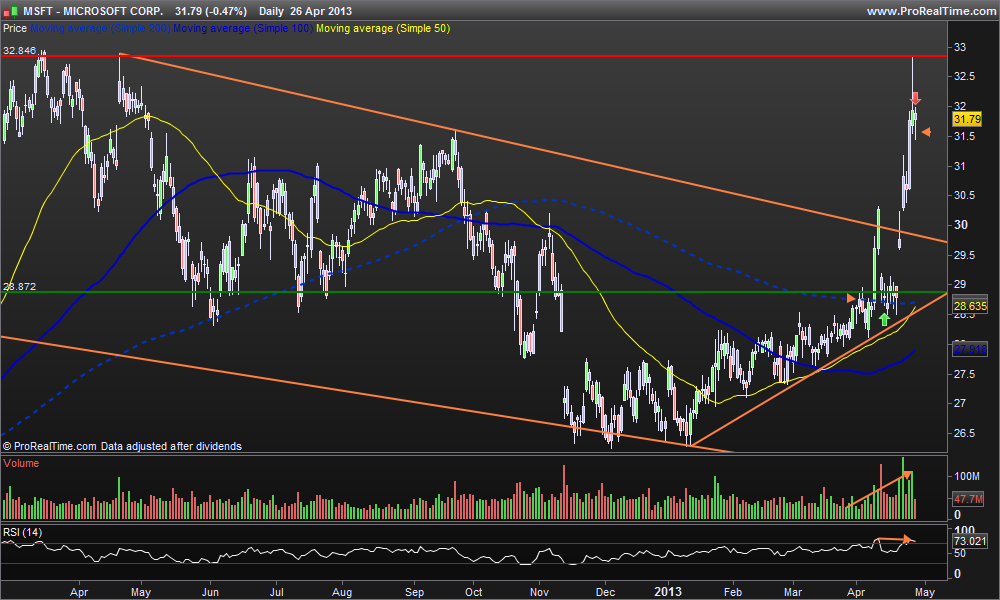
Task: Click the 26 Apr 2013 date
Action: (320, 11)
